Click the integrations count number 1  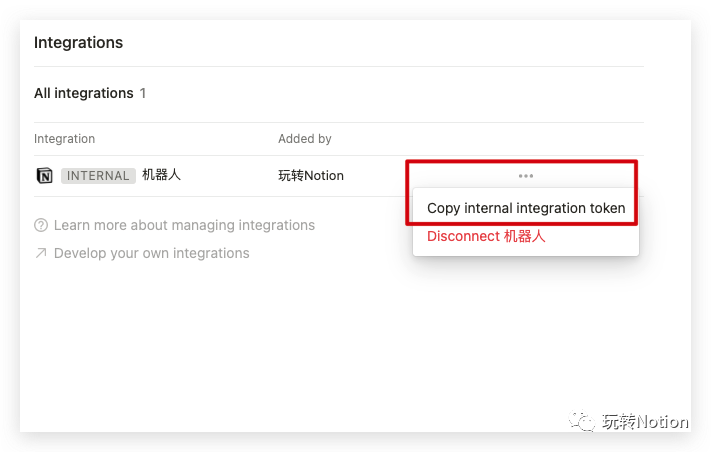coord(143,93)
